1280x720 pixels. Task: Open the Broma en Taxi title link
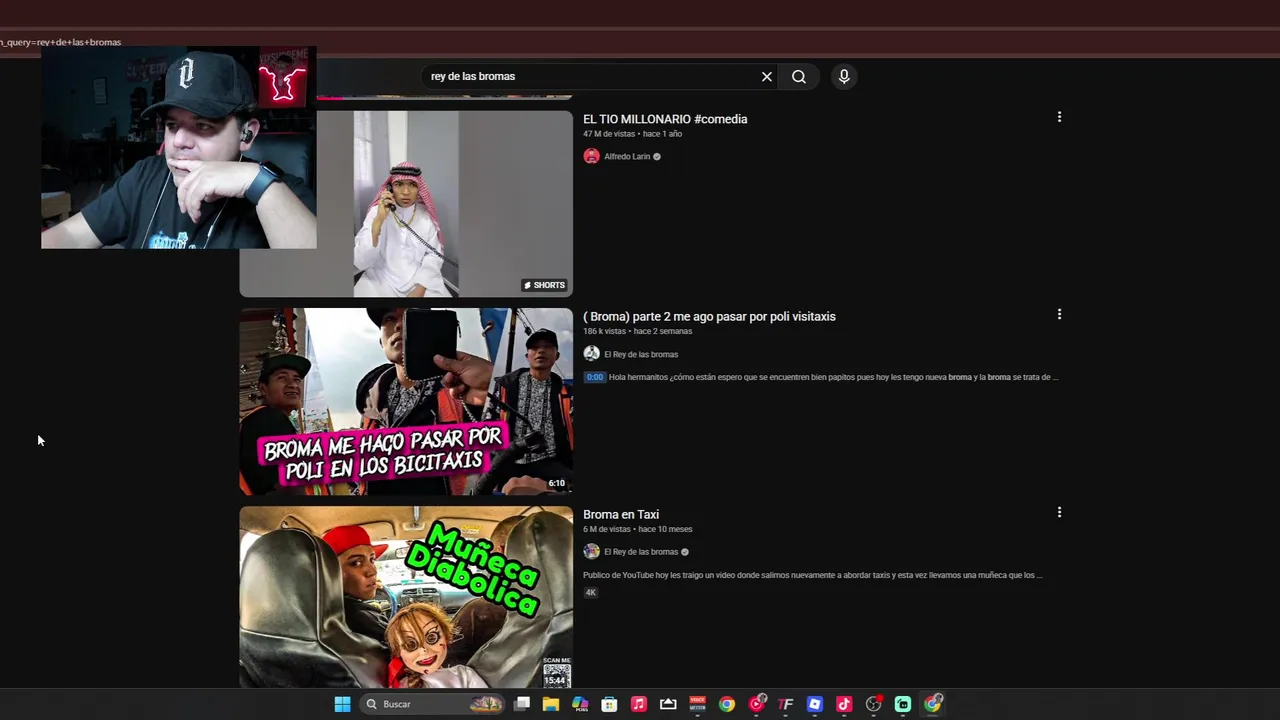click(621, 514)
